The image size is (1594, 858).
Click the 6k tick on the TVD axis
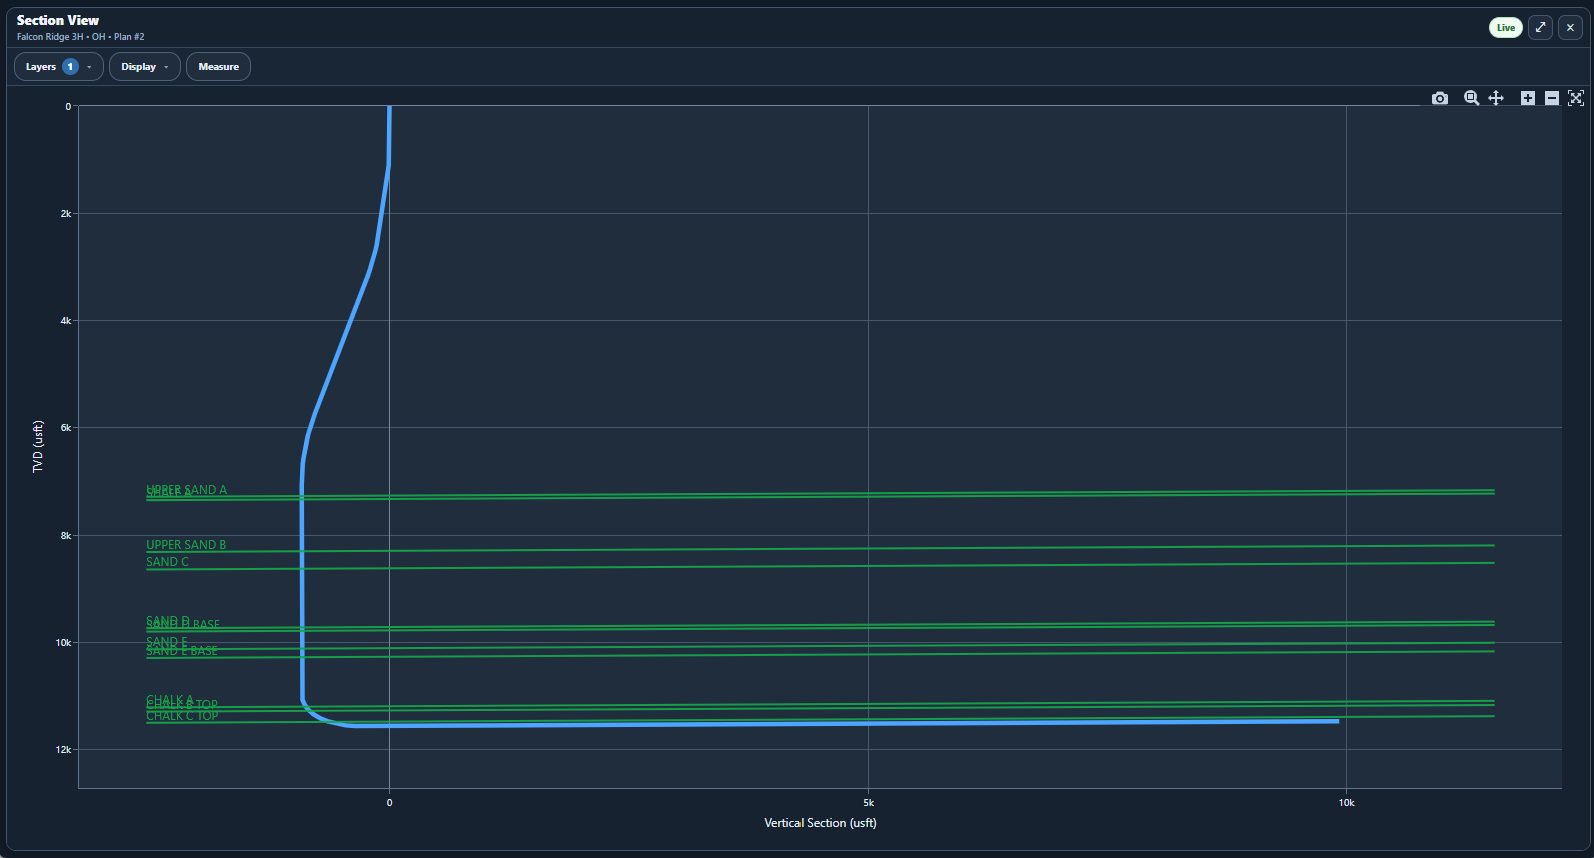click(66, 428)
